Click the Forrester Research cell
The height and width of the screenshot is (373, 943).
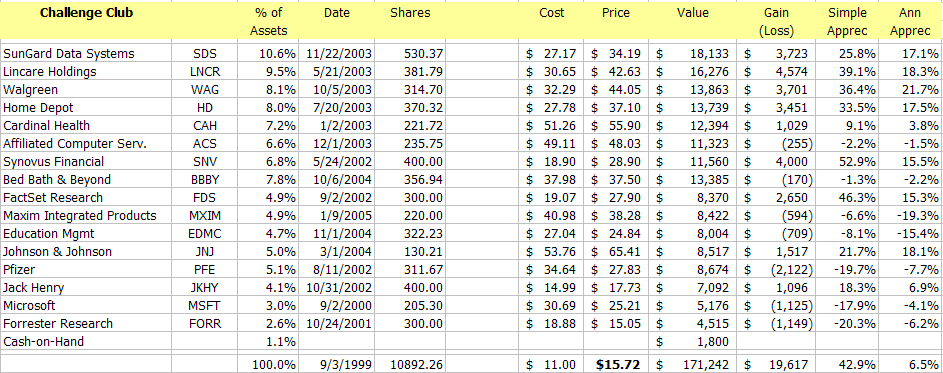coord(86,324)
